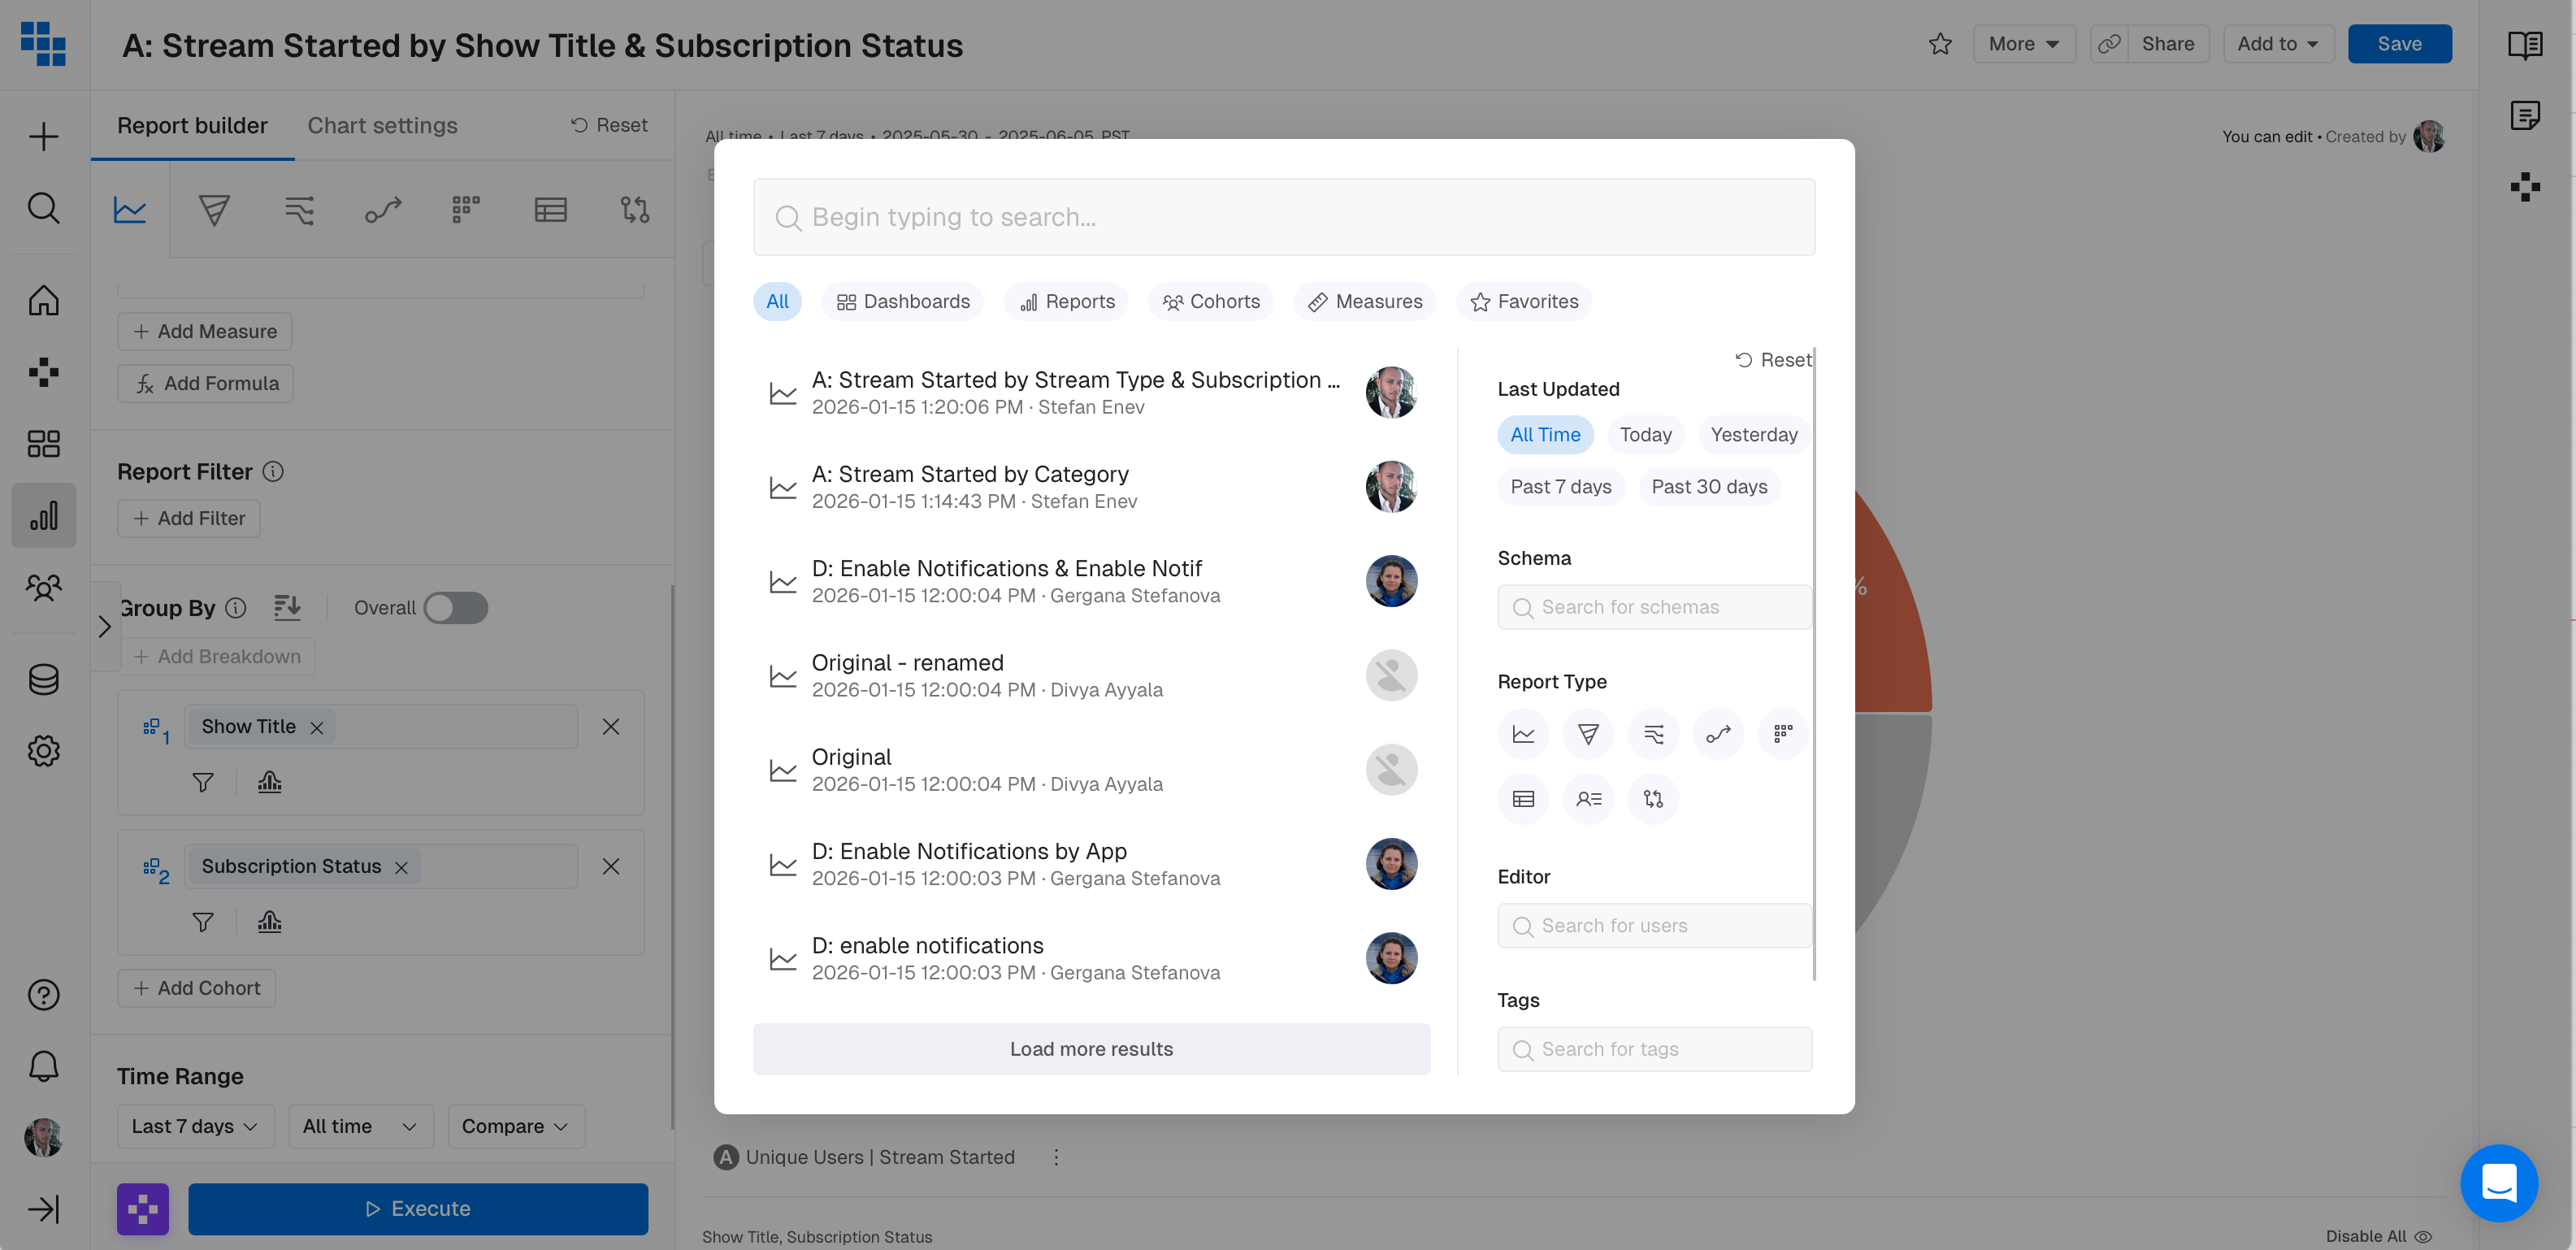Switch to the Dashboards search tab
The image size is (2576, 1250).
pyautogui.click(x=903, y=302)
